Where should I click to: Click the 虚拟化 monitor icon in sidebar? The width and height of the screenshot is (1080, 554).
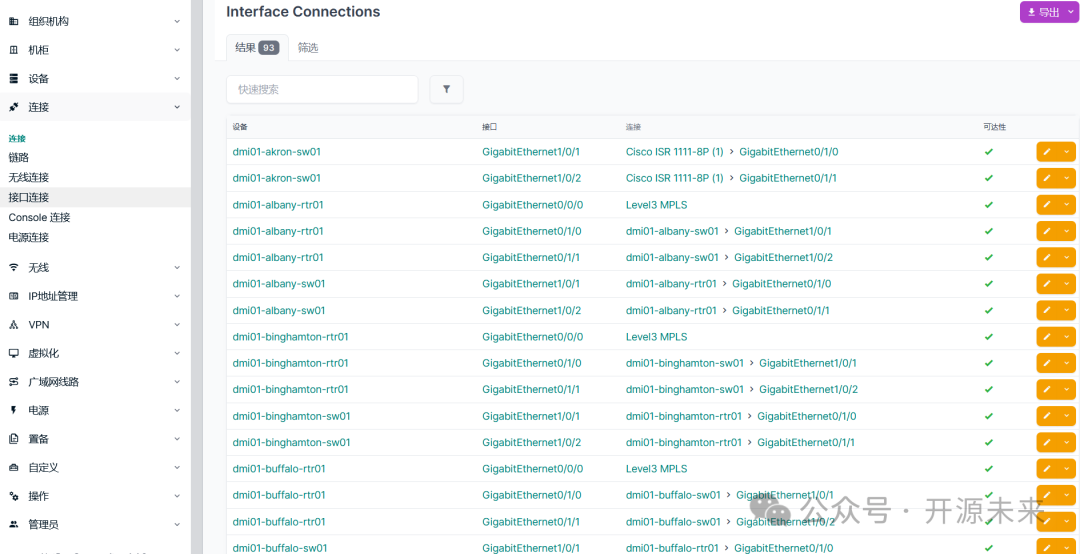tap(13, 353)
